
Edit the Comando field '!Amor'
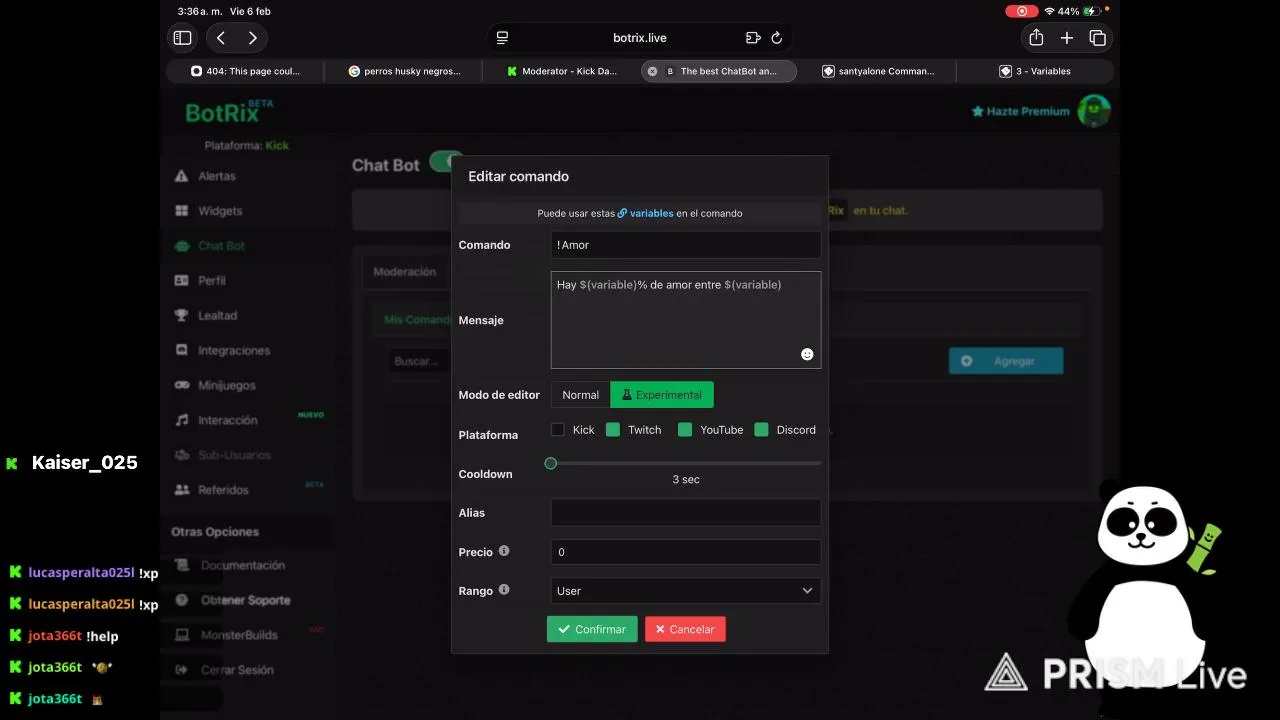686,245
